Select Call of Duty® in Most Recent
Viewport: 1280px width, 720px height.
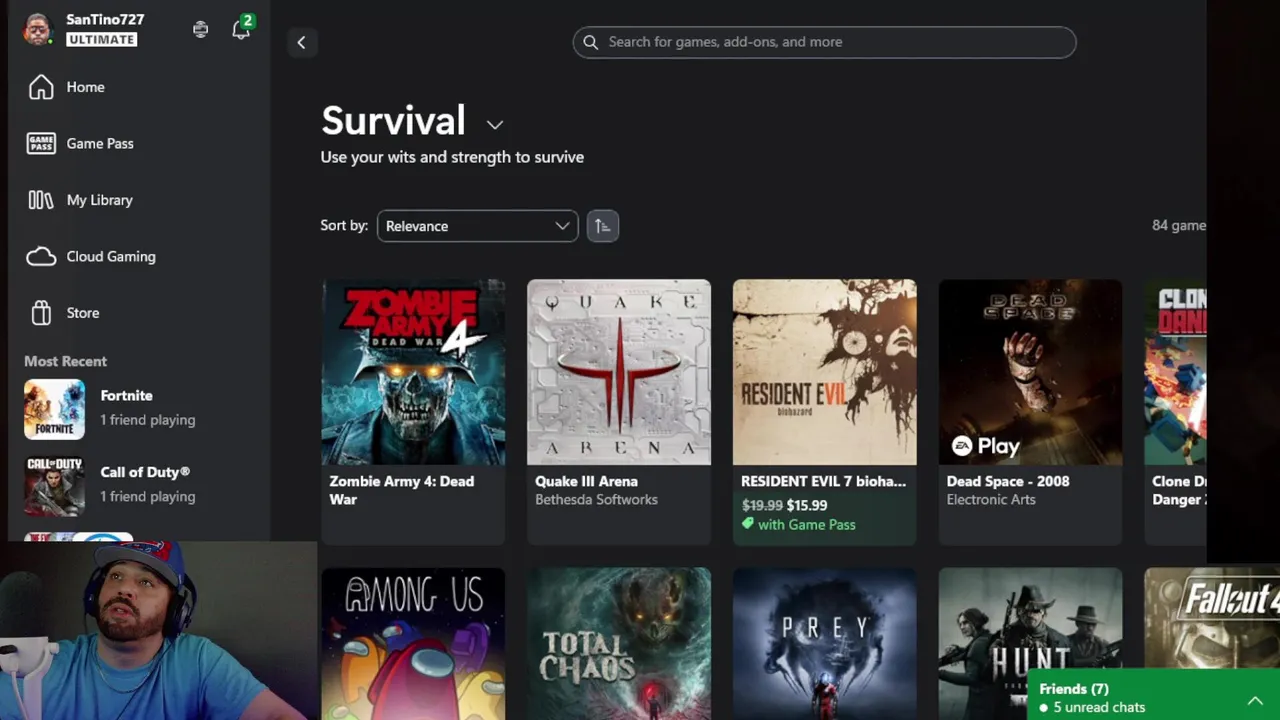(138, 485)
